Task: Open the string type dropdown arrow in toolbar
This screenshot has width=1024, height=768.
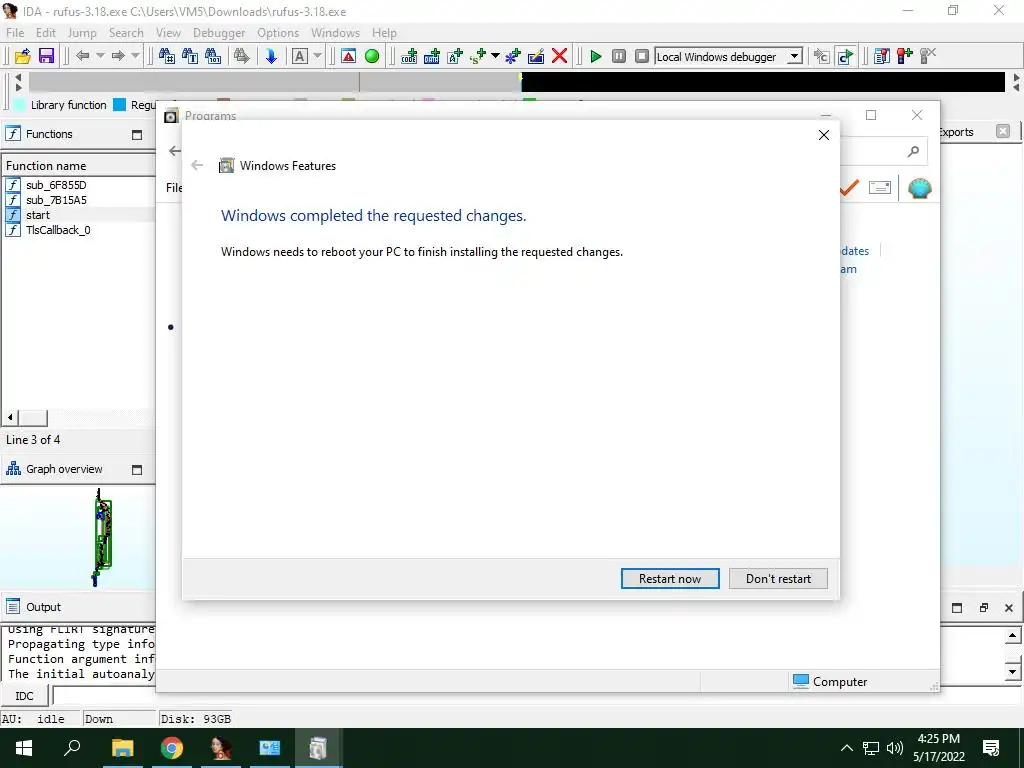Action: pyautogui.click(x=495, y=56)
